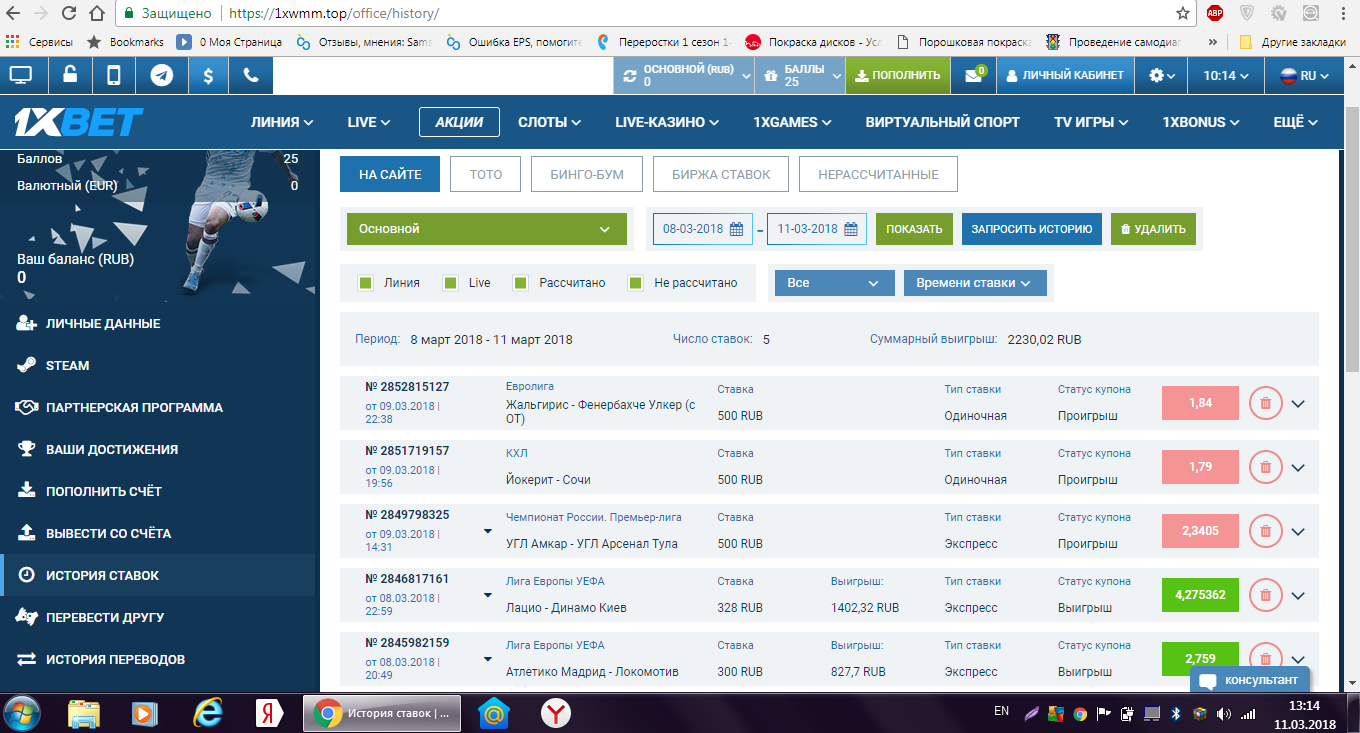This screenshot has height=733, width=1360.
Task: Open Internet Explorer from the taskbar
Action: [208, 713]
